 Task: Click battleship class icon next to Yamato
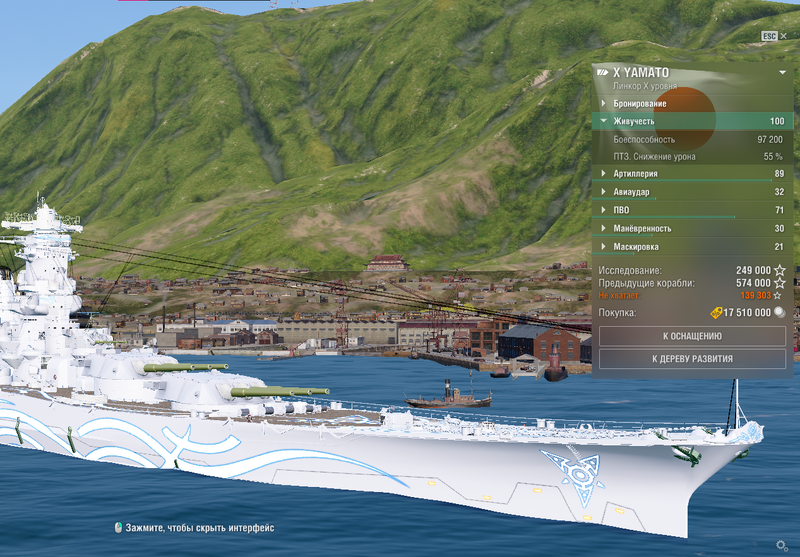point(603,72)
